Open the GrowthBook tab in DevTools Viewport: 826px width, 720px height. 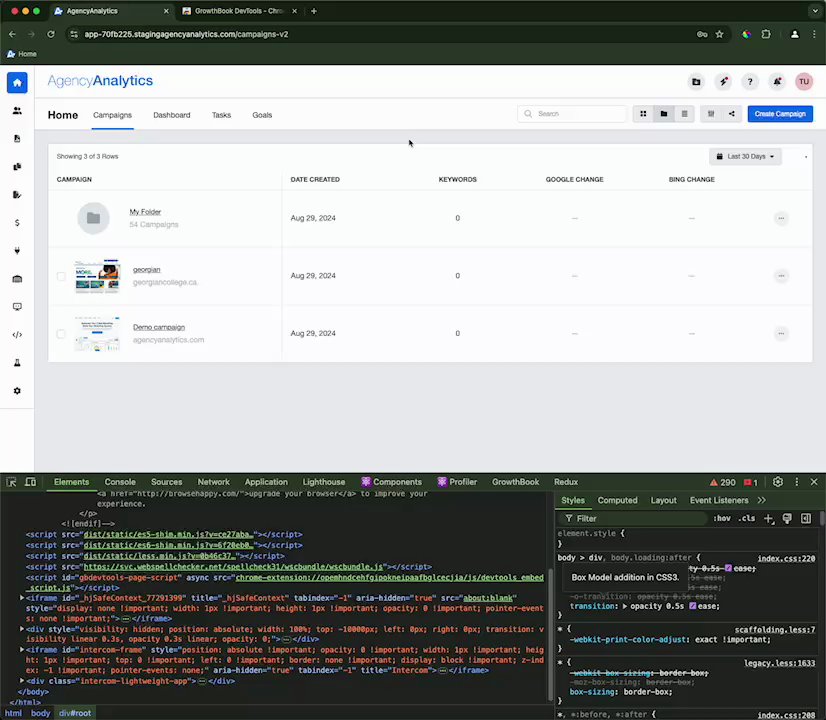tap(515, 482)
